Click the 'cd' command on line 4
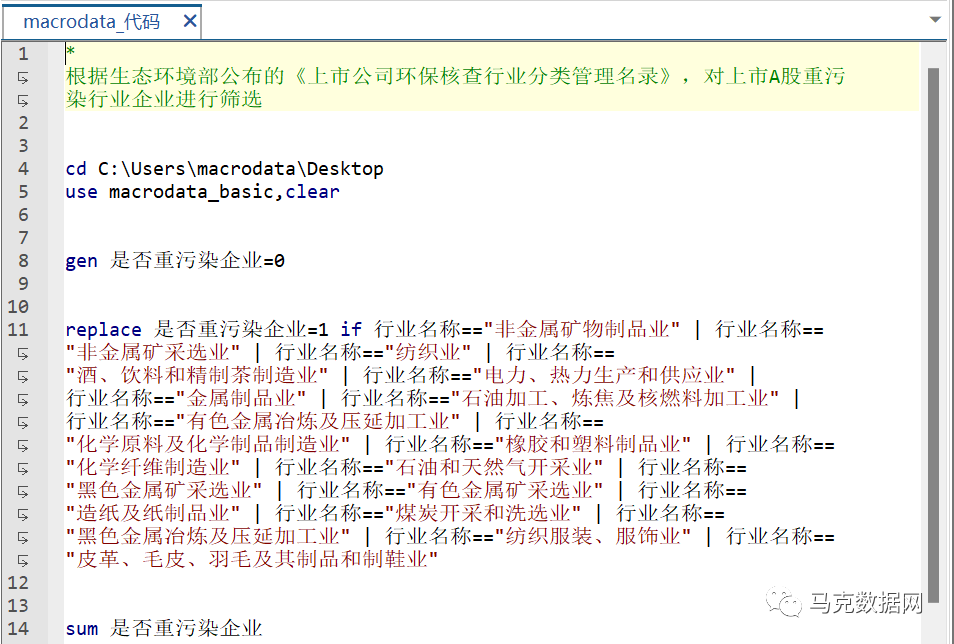The width and height of the screenshot is (954, 644). [76, 169]
